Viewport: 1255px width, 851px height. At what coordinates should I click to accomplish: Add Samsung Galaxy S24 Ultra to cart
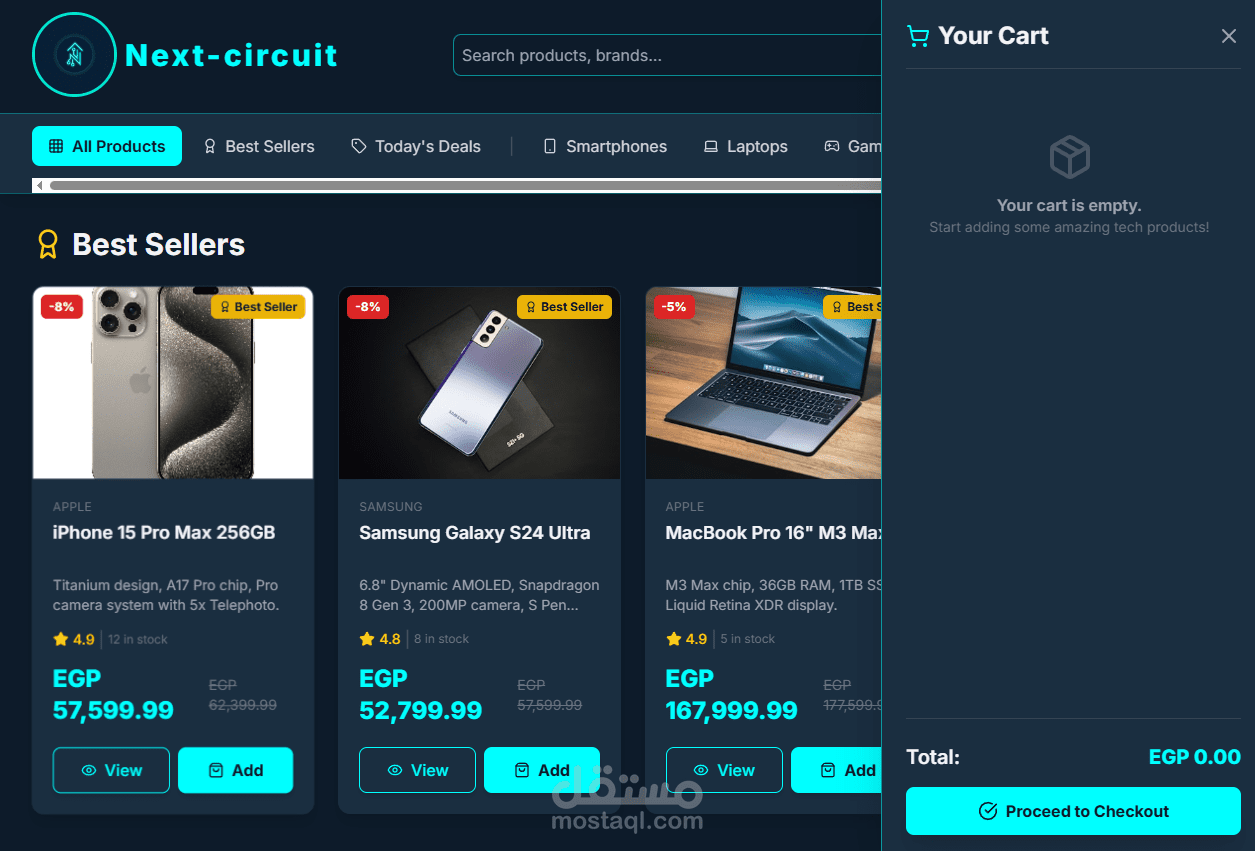542,770
